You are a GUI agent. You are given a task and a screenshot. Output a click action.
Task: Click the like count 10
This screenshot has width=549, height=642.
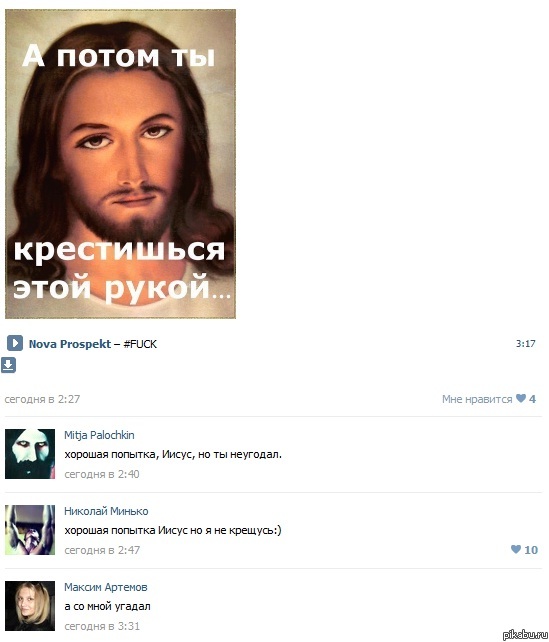tap(531, 550)
